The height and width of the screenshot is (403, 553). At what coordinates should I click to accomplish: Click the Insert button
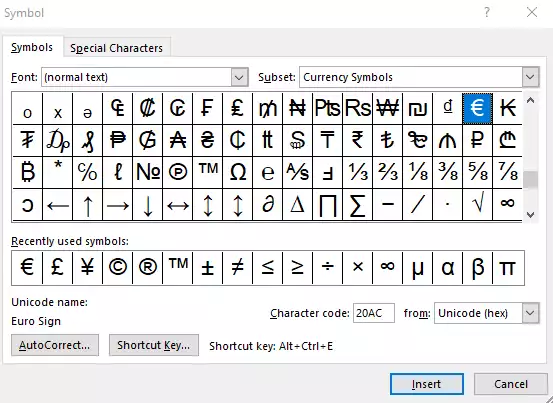(x=427, y=384)
